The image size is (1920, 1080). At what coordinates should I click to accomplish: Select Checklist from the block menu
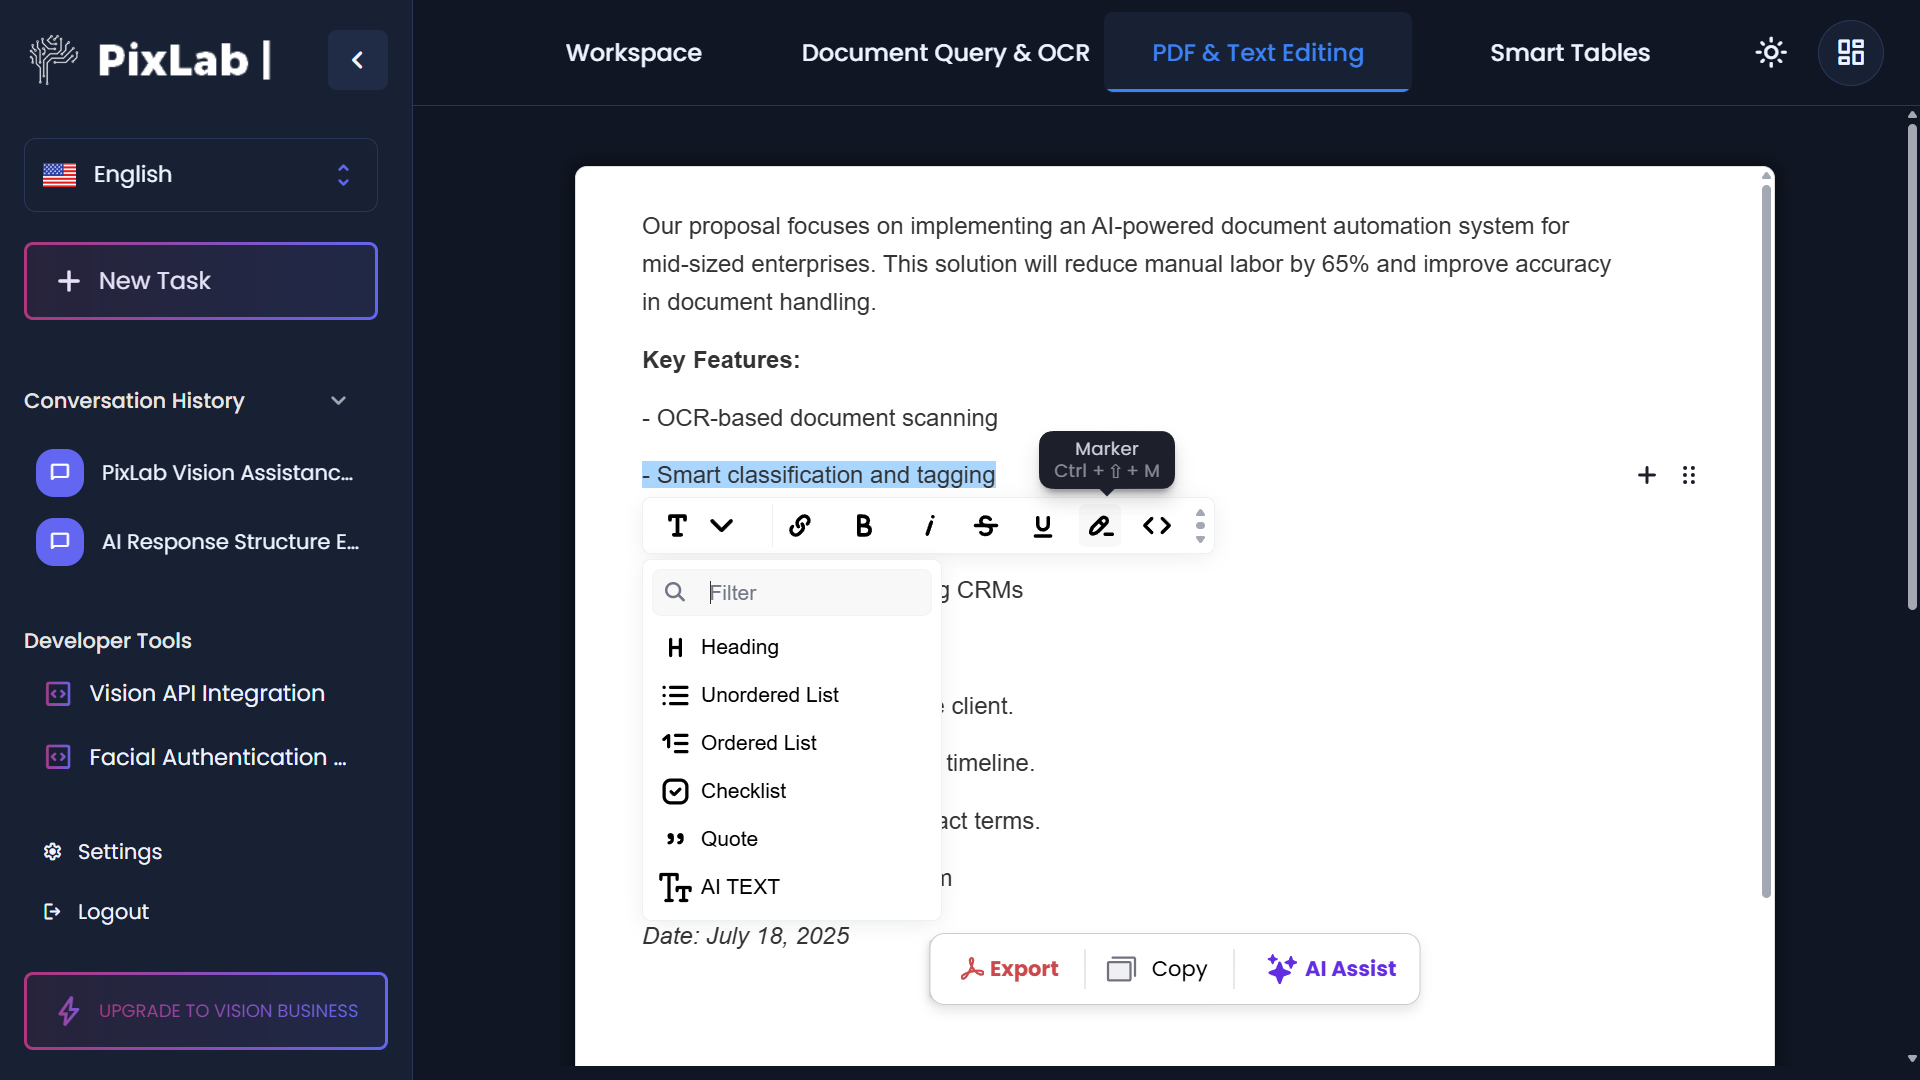click(x=743, y=791)
